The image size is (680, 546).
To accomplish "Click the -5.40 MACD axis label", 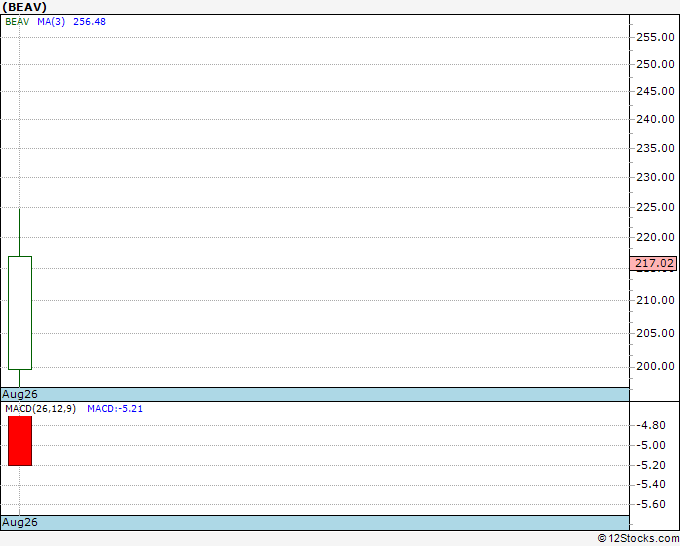I will click(651, 484).
